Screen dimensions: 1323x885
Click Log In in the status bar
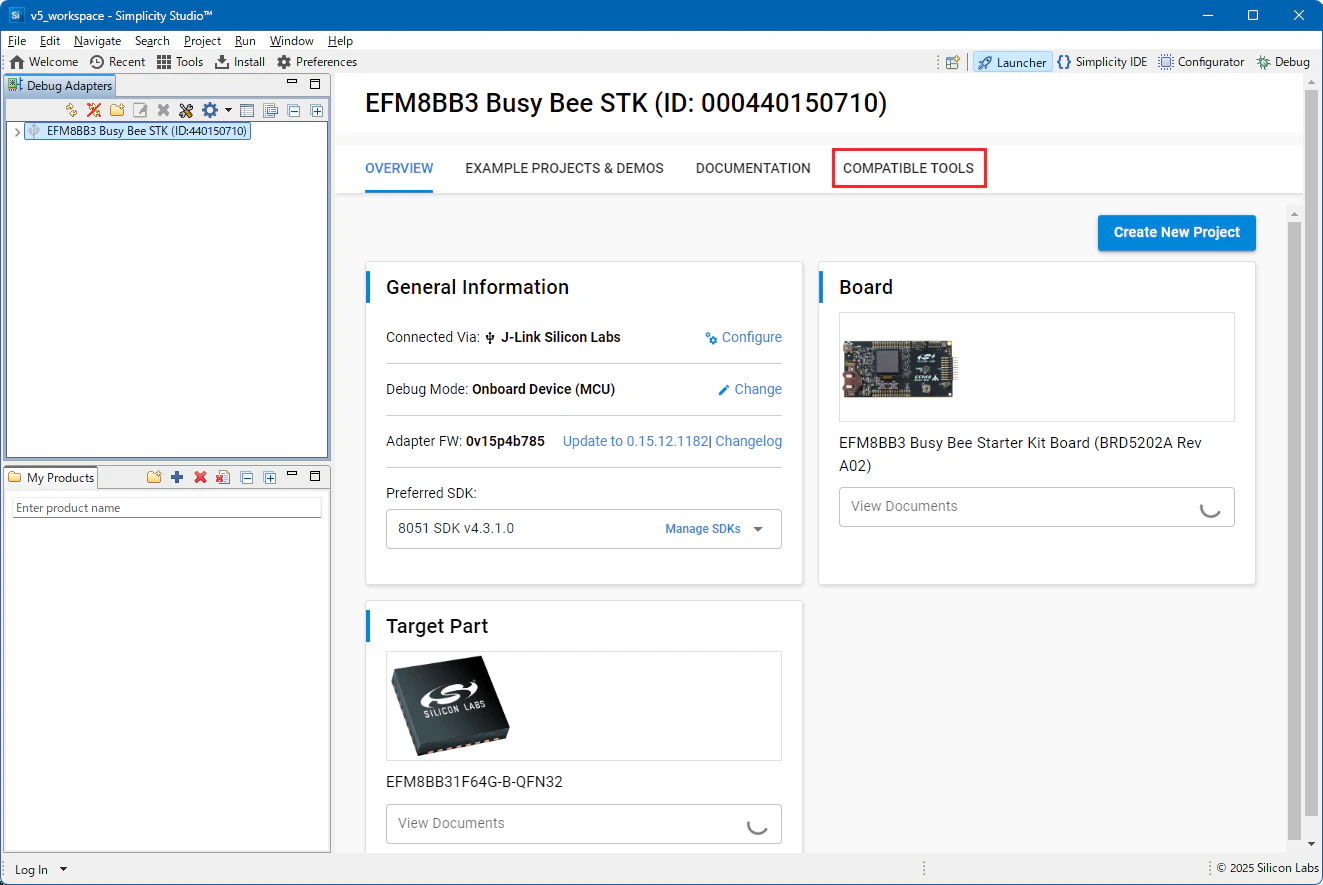(x=31, y=870)
